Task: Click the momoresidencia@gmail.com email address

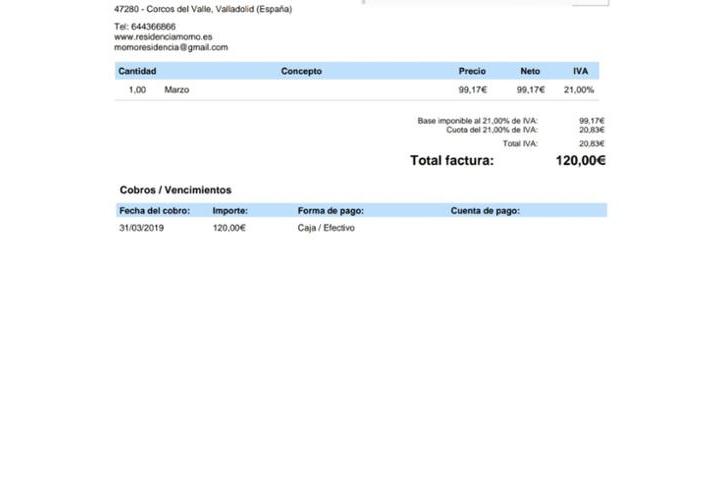Action: 171,47
